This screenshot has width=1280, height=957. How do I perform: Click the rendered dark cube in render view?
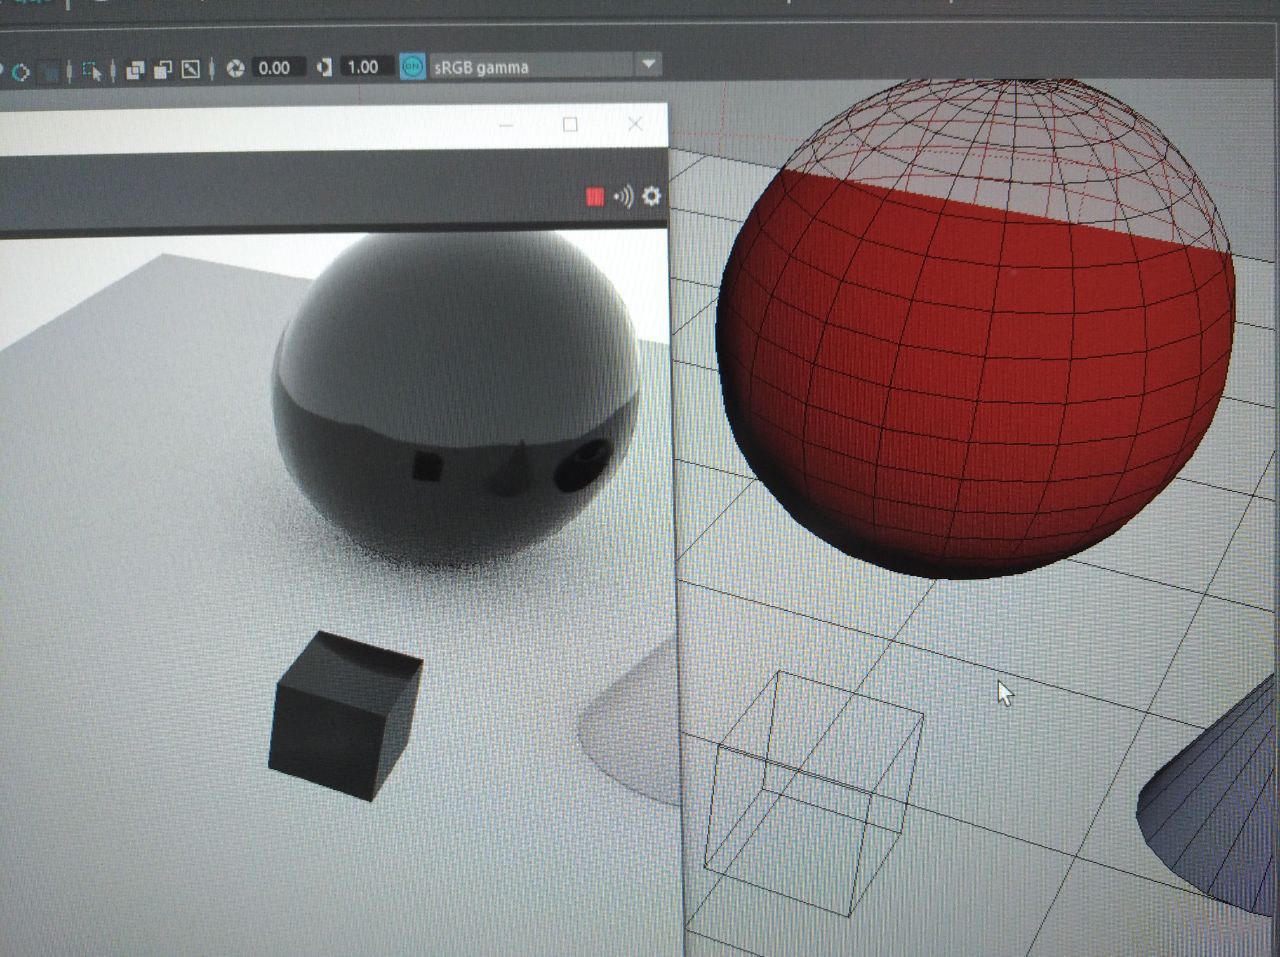tap(345, 715)
